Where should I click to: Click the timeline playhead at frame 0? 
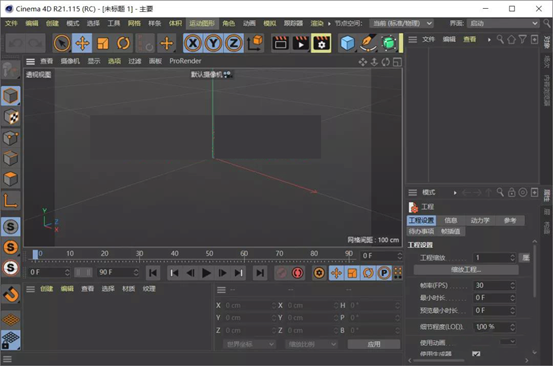(x=35, y=254)
